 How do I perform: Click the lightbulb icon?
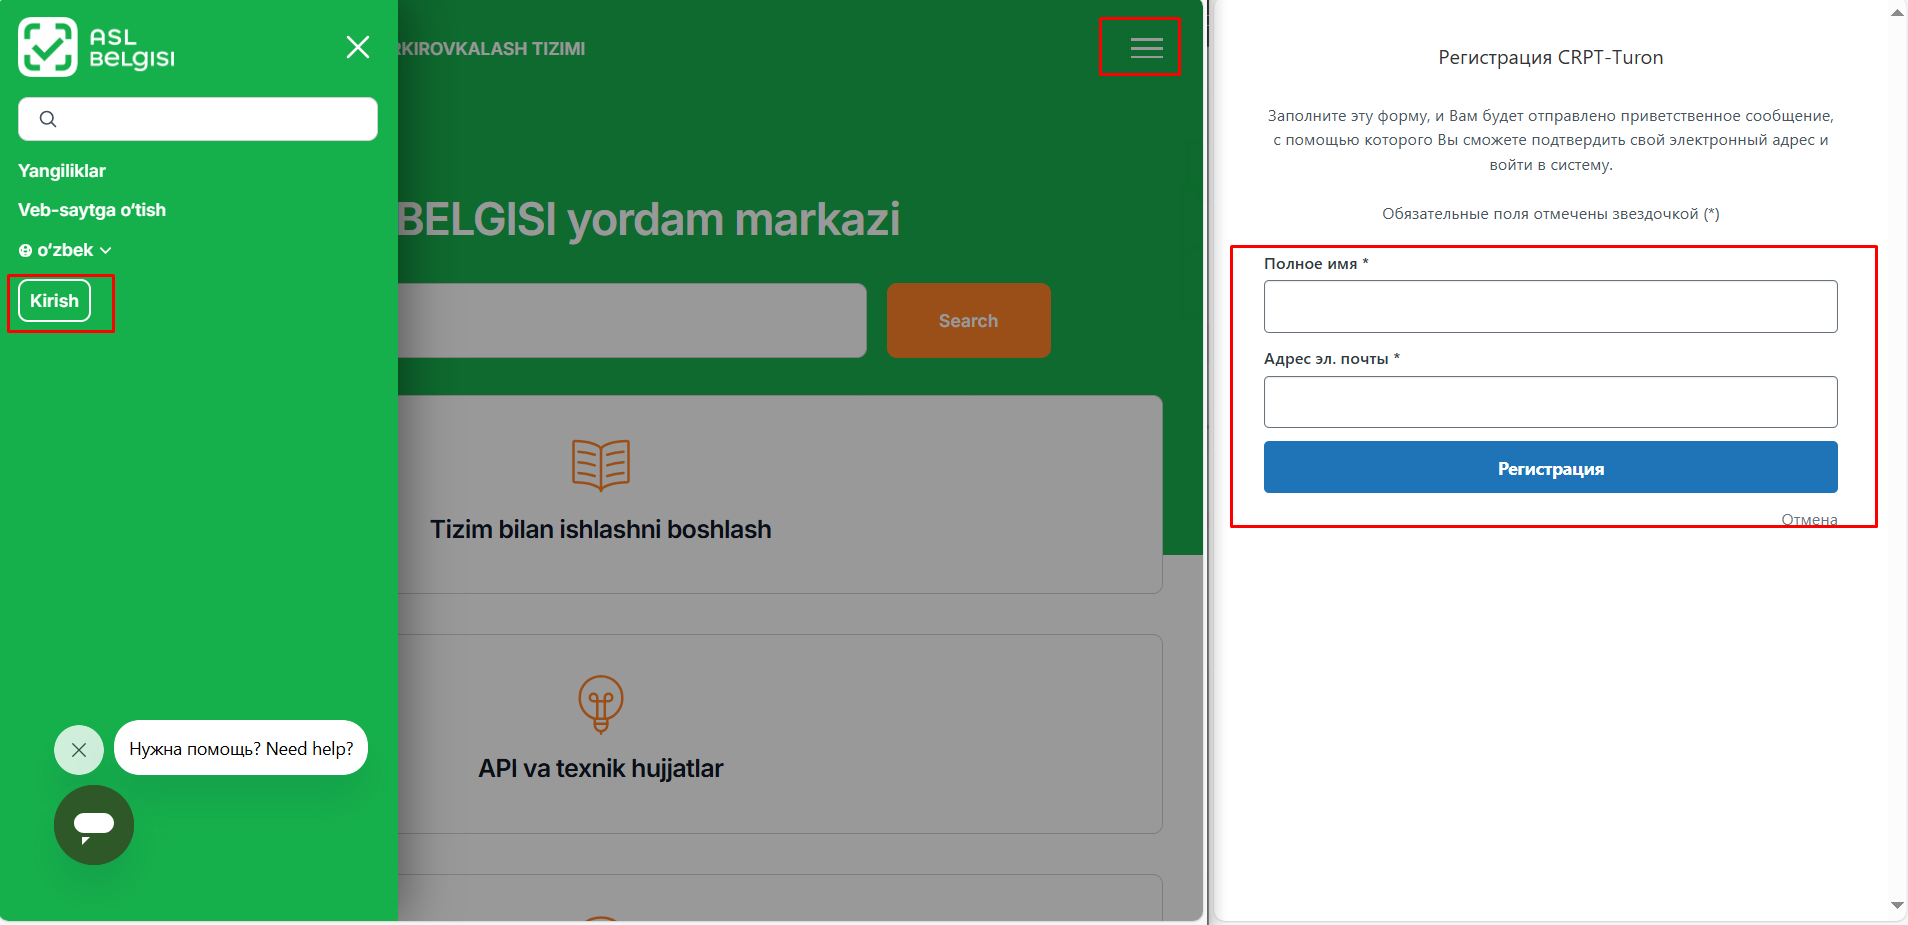pos(601,704)
